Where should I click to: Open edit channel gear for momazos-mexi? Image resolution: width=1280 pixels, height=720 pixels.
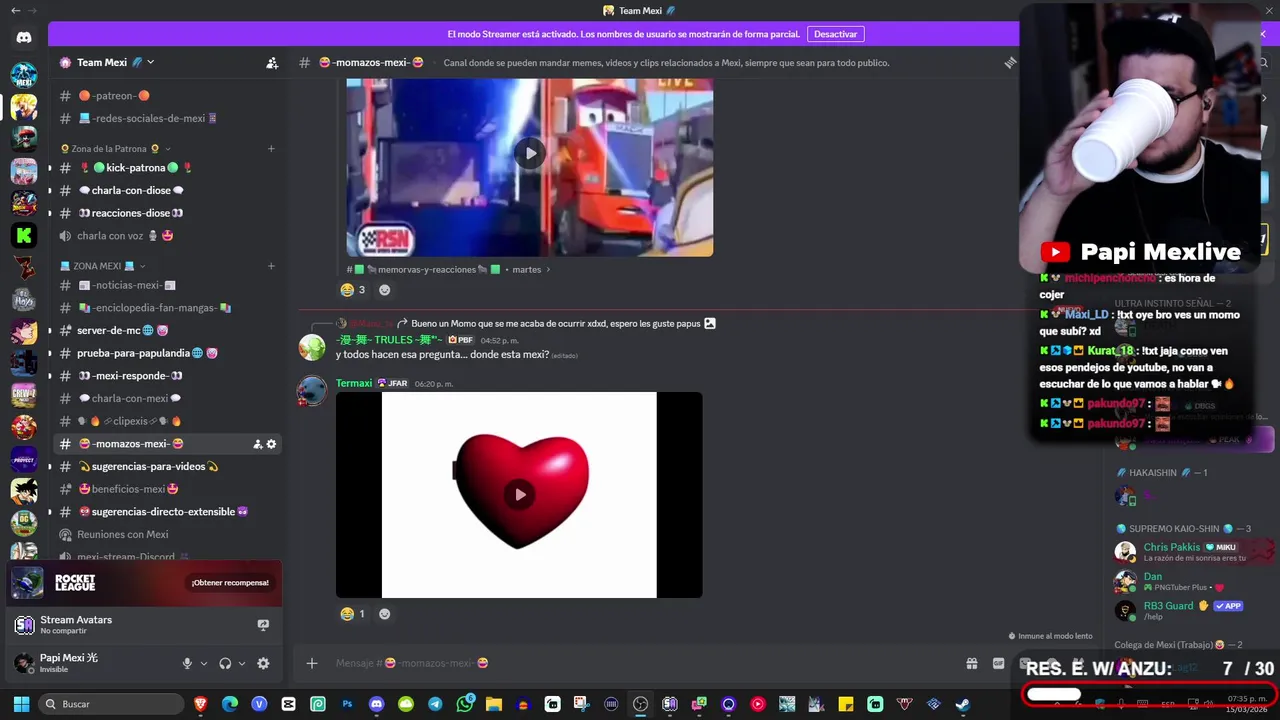click(x=271, y=444)
